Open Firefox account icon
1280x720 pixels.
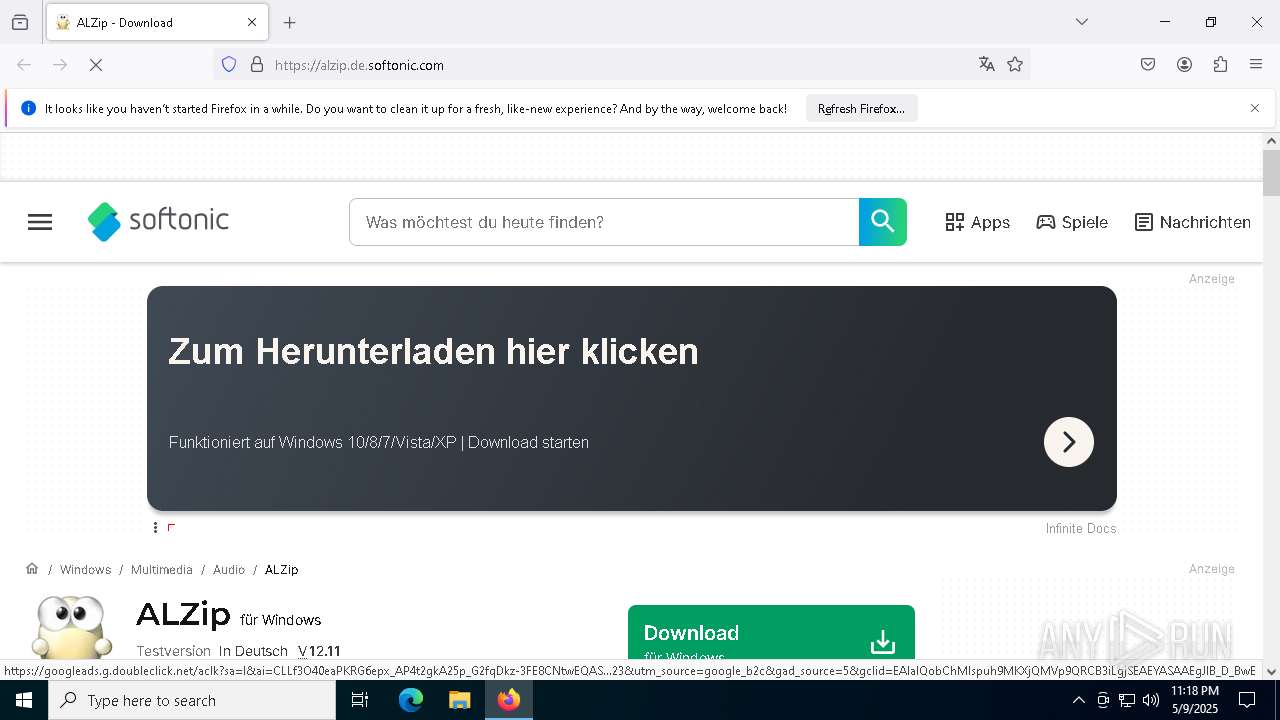click(x=1184, y=65)
